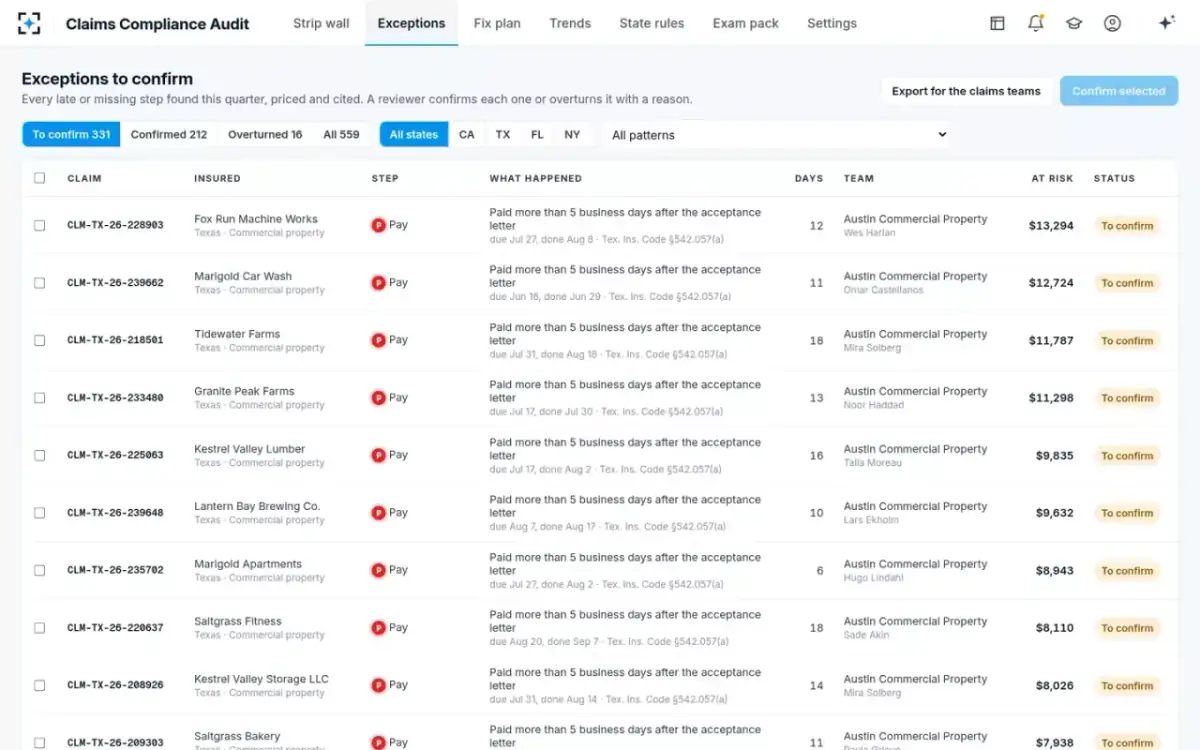
Task: Click Pay icon for Saltgrass Bakery
Action: pos(378,742)
